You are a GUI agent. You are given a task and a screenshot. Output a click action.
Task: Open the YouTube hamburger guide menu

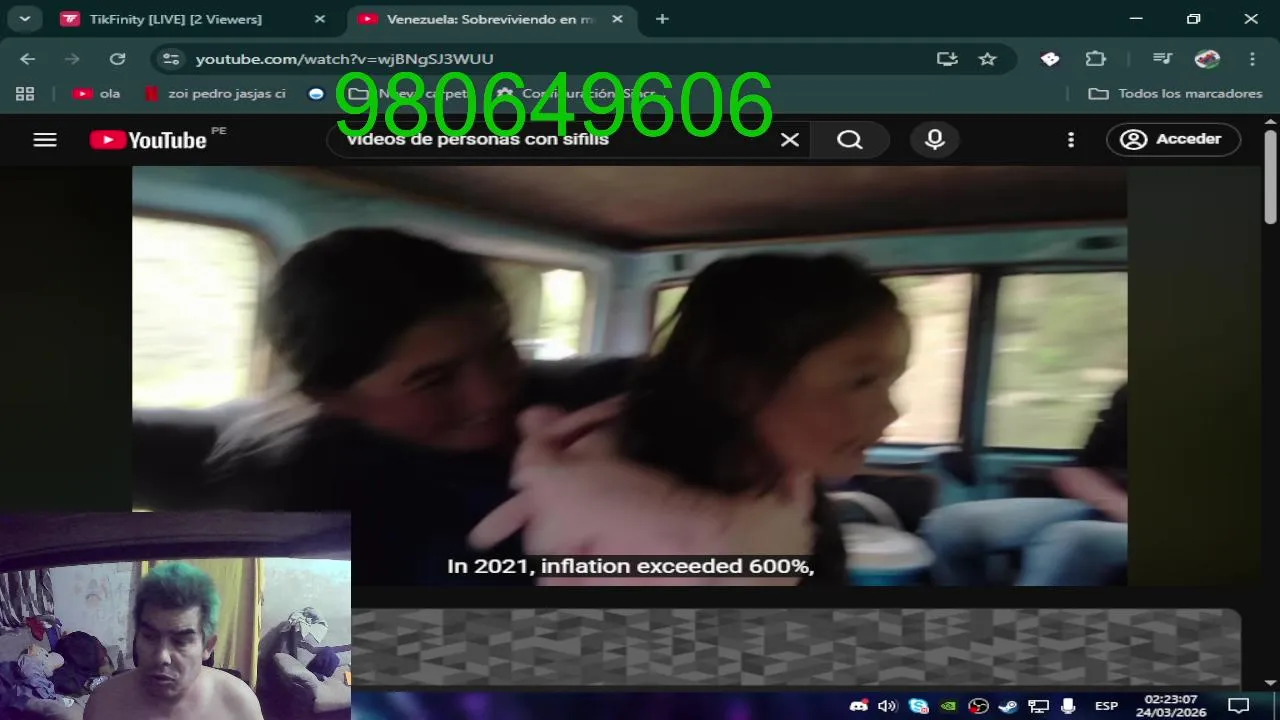(x=45, y=140)
